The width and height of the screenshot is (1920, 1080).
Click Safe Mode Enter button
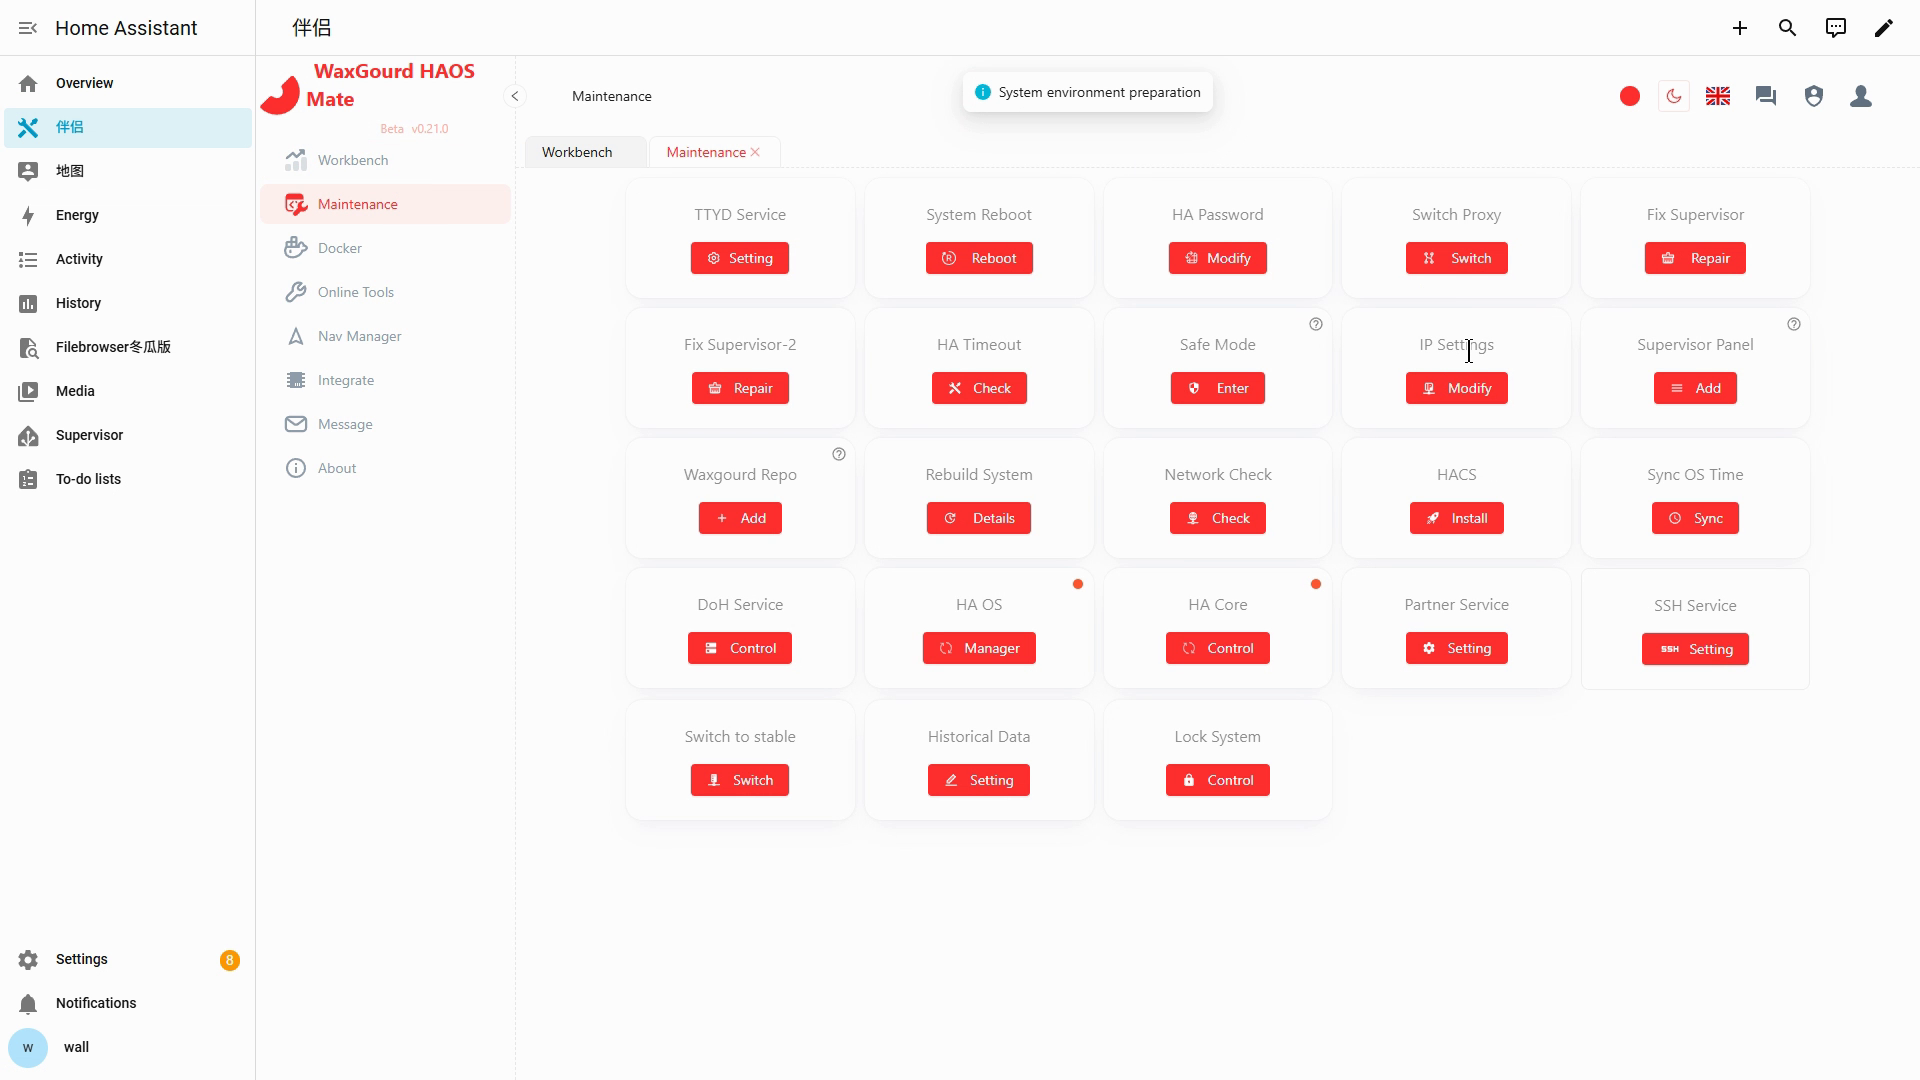(x=1218, y=388)
